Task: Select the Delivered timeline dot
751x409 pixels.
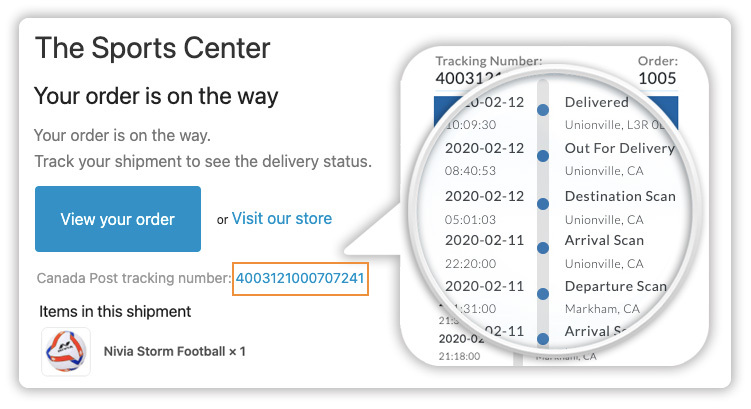Action: click(x=543, y=110)
